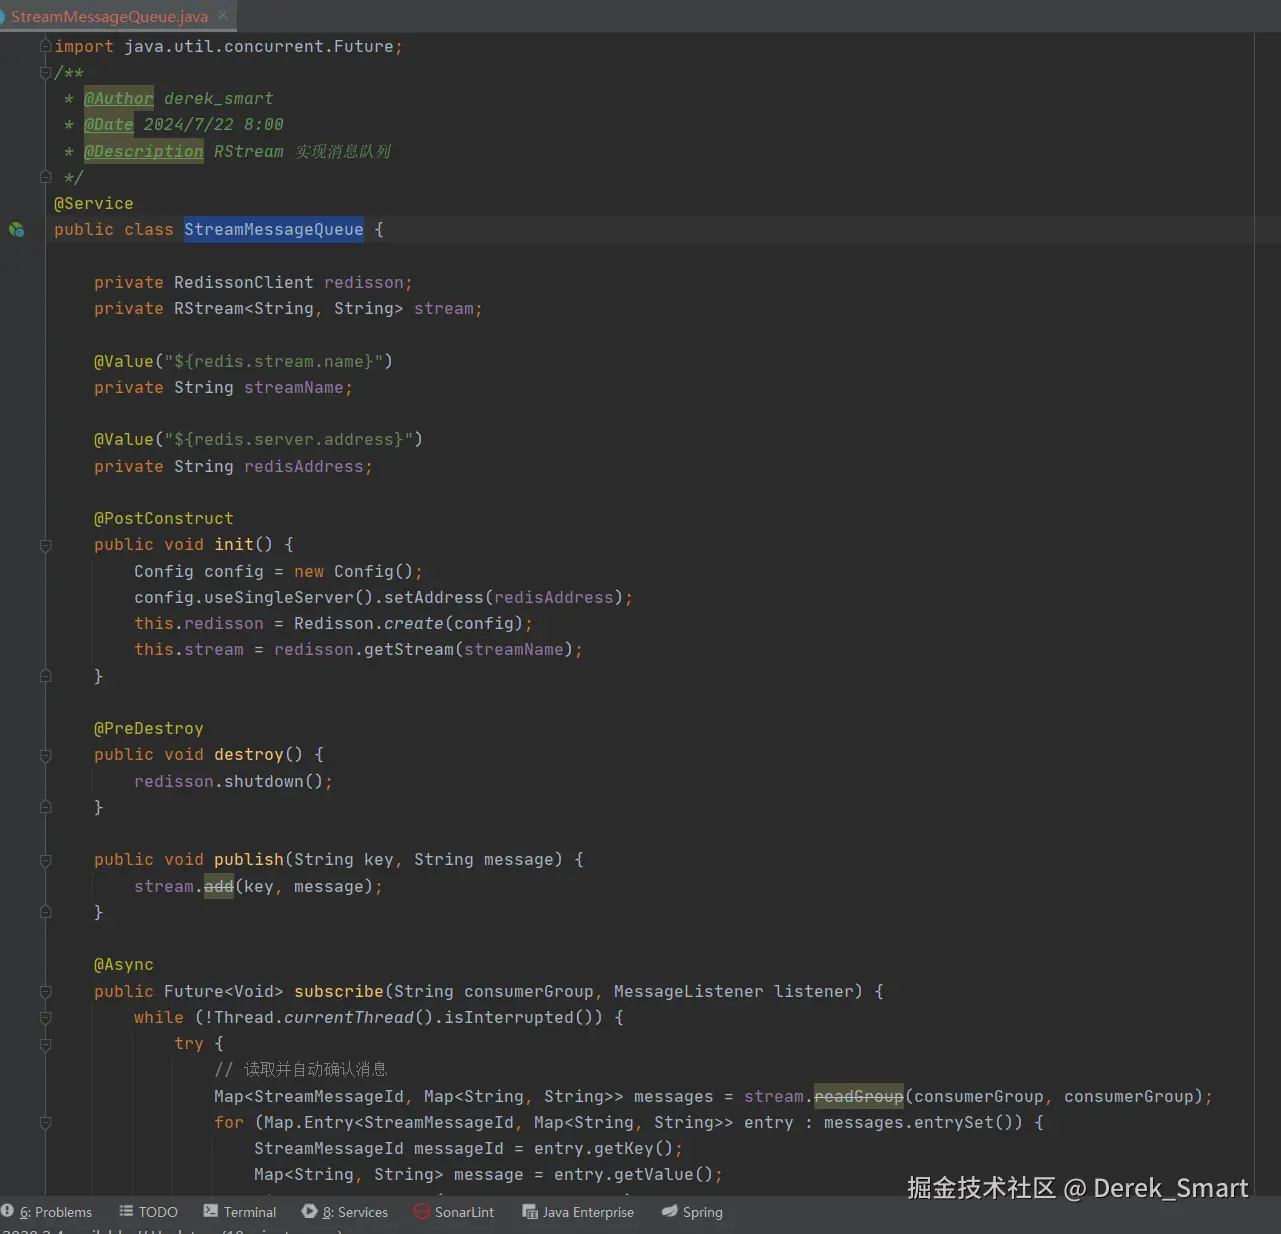Click the deprecated add method call
This screenshot has height=1234, width=1281.
tap(218, 887)
